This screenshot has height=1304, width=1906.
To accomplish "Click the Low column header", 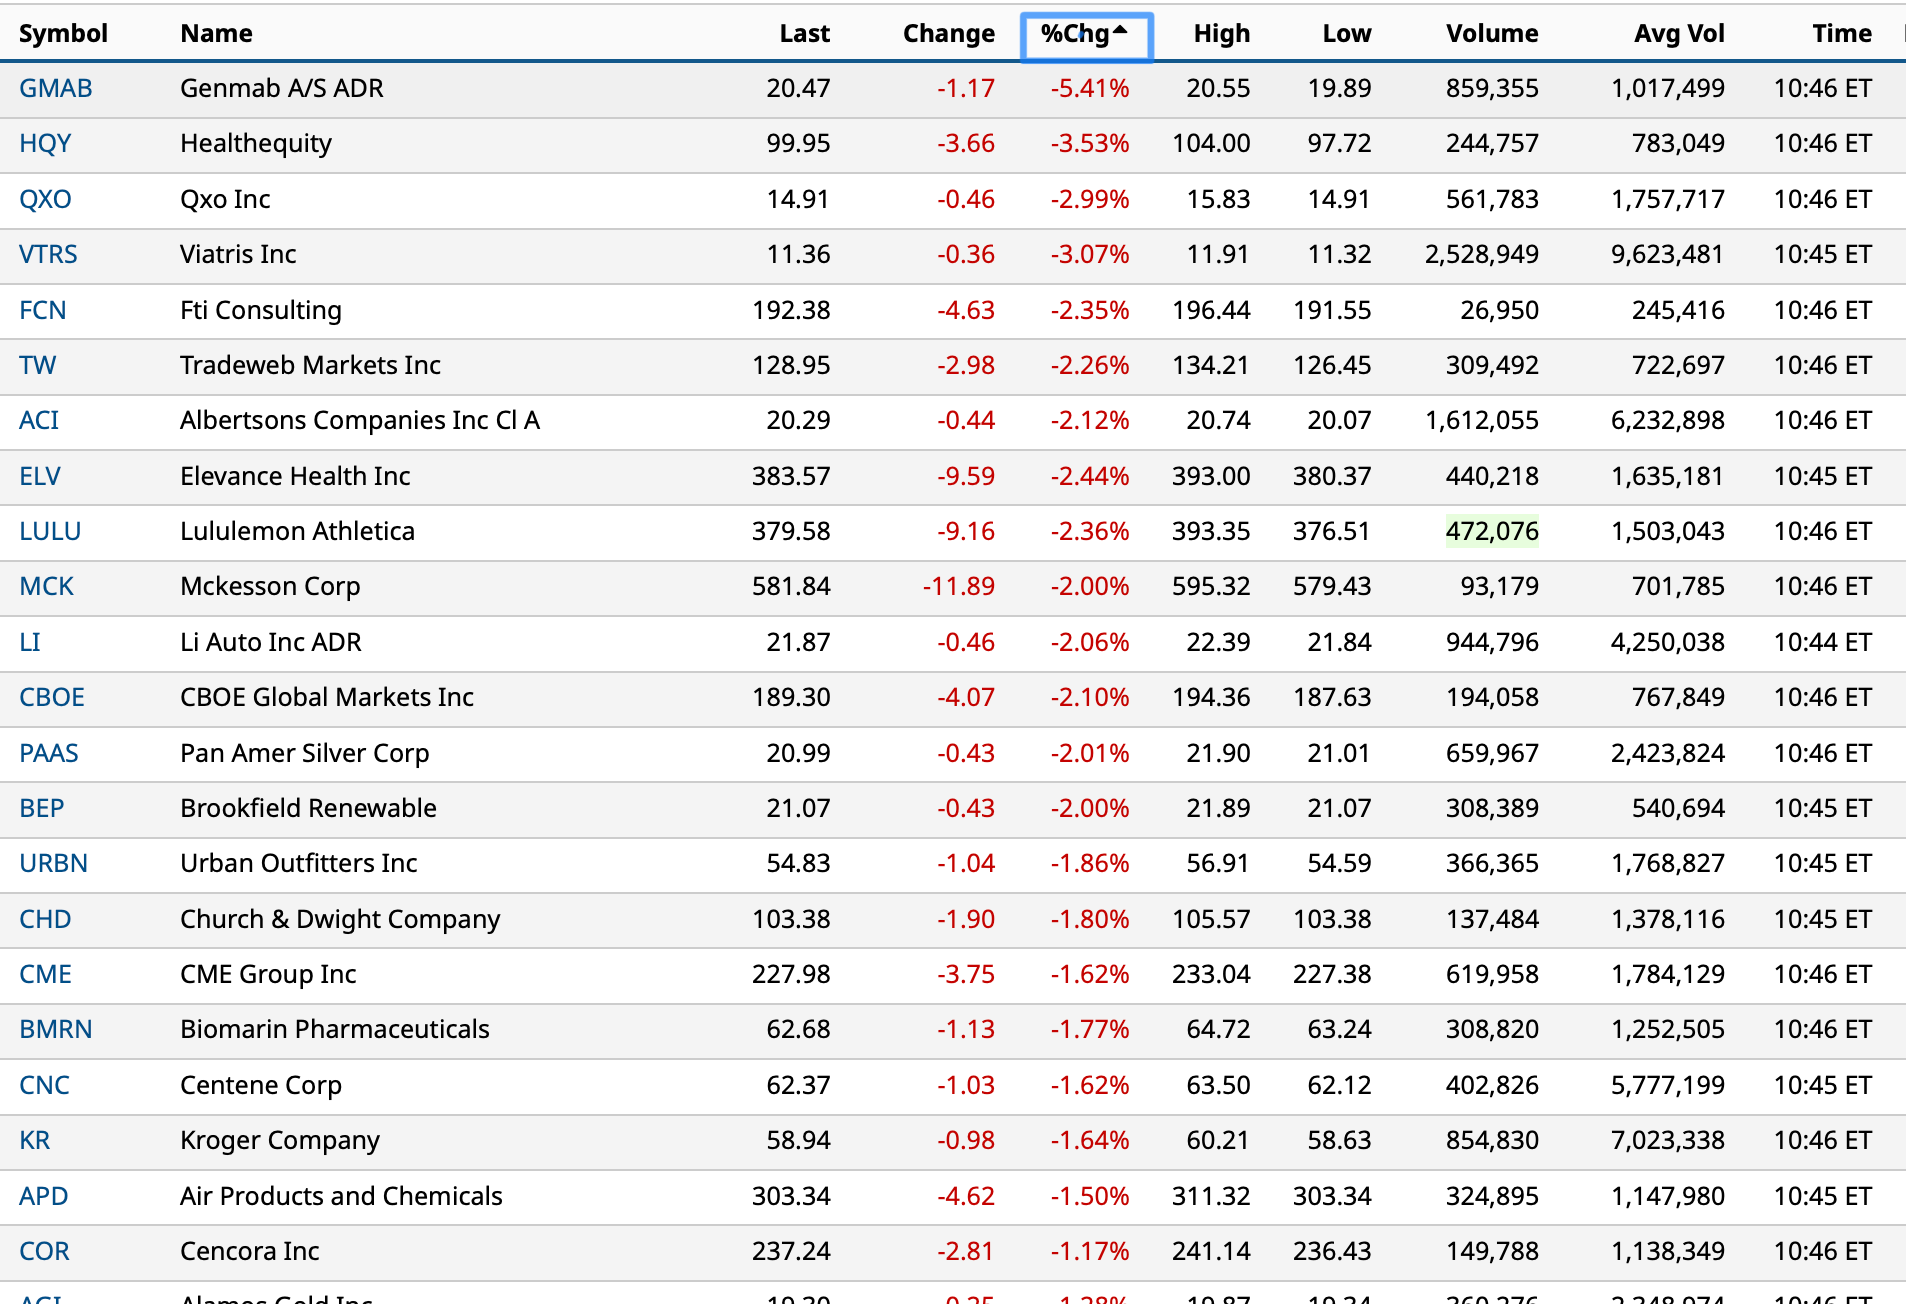I will point(1346,34).
